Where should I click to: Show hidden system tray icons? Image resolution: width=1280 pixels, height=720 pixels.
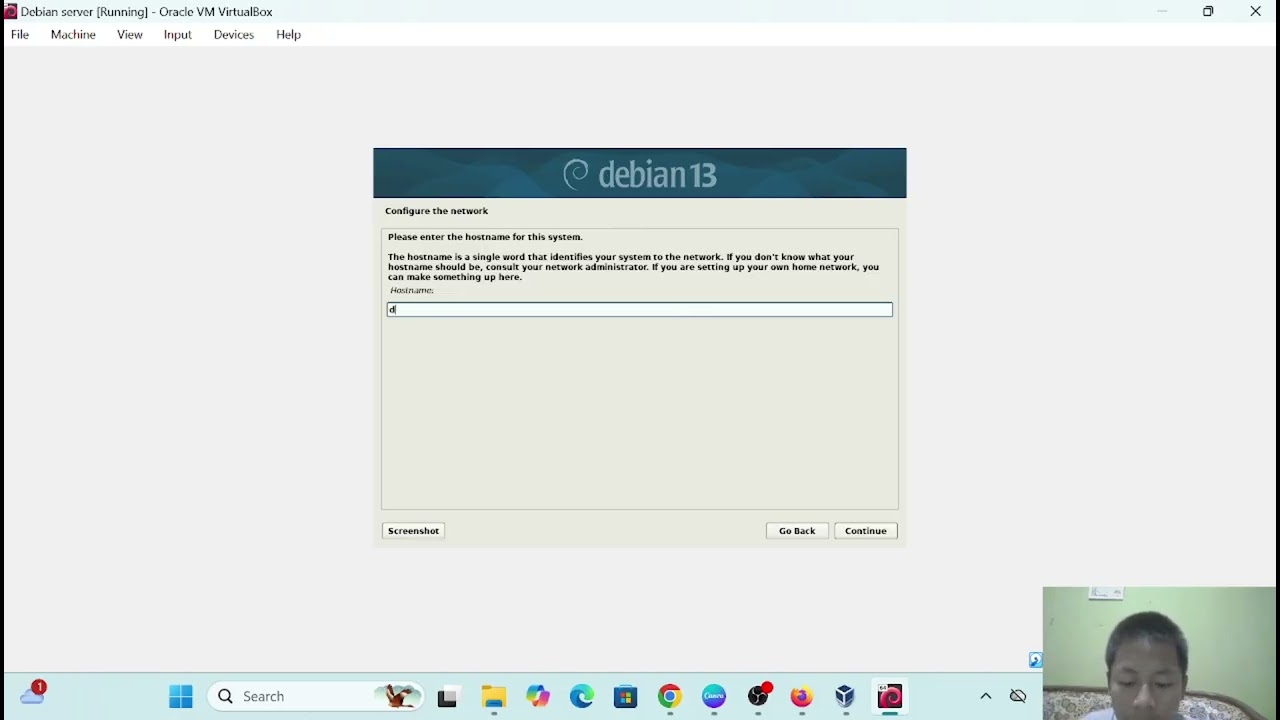coord(986,696)
